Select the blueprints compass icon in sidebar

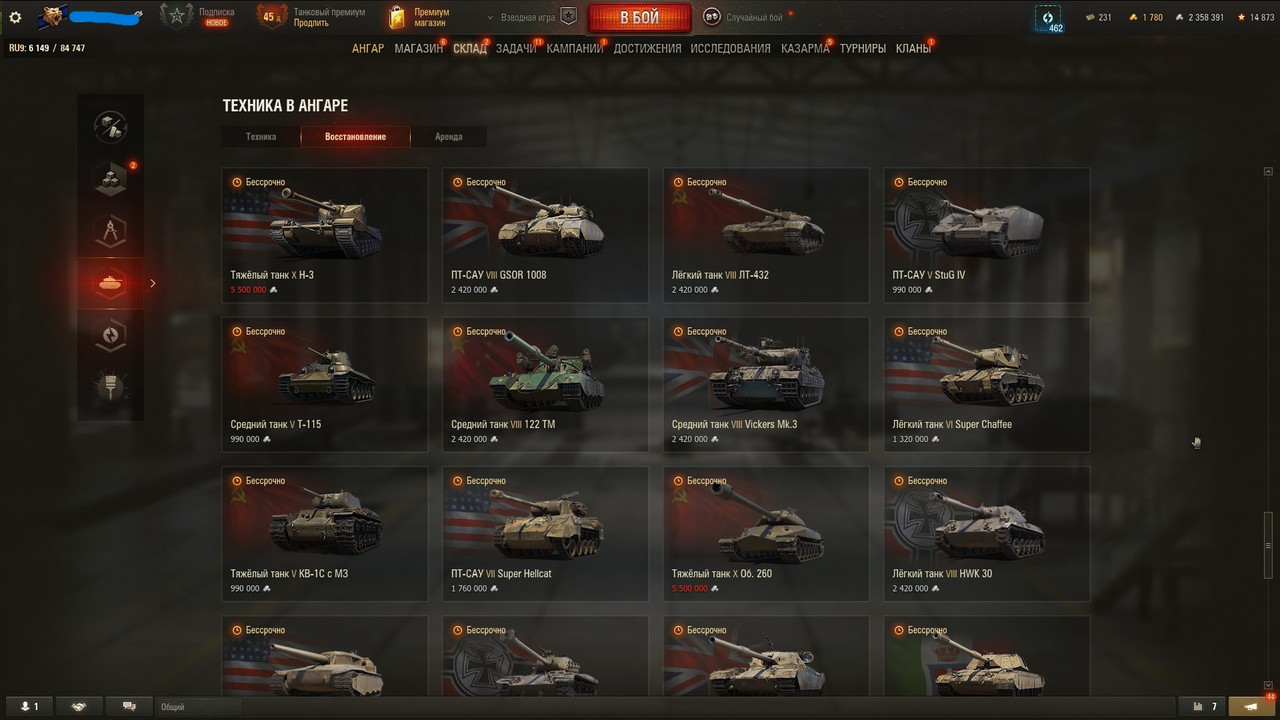click(x=110, y=232)
